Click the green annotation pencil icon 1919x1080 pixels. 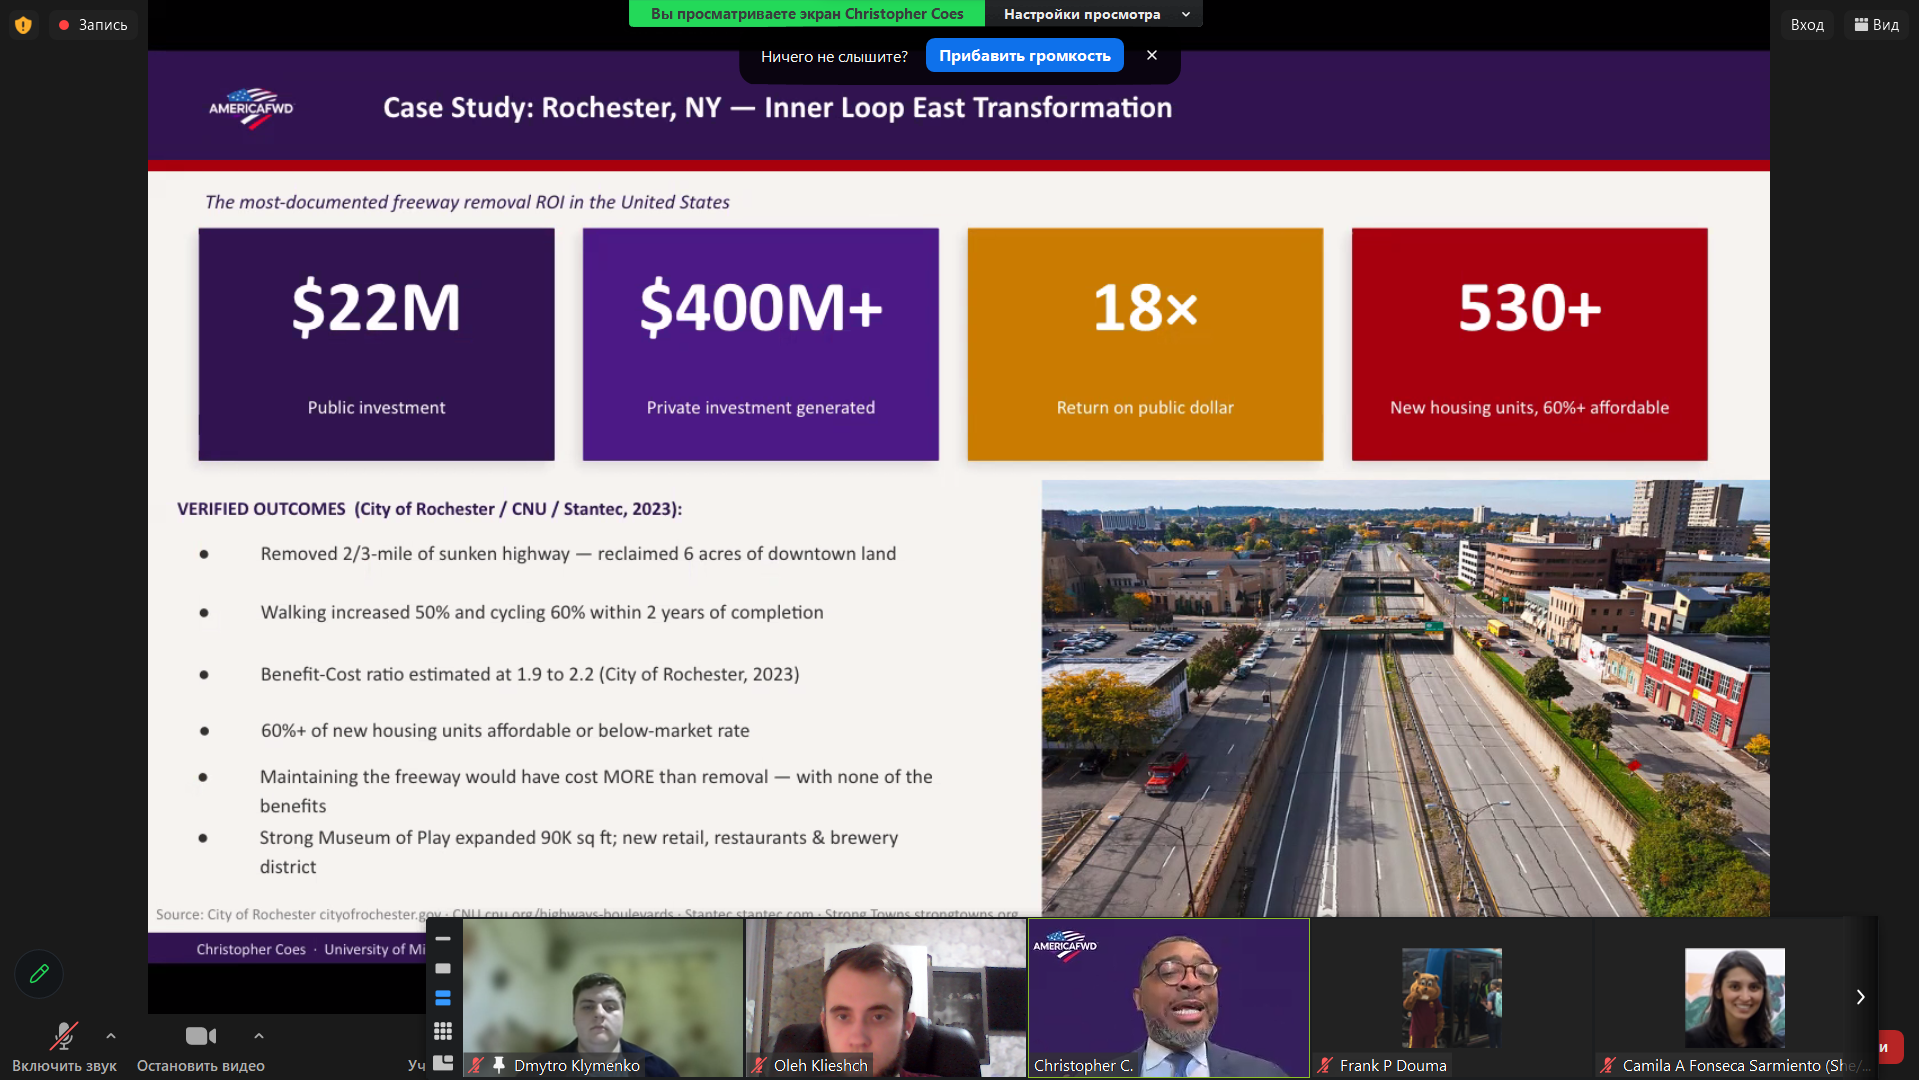39,973
